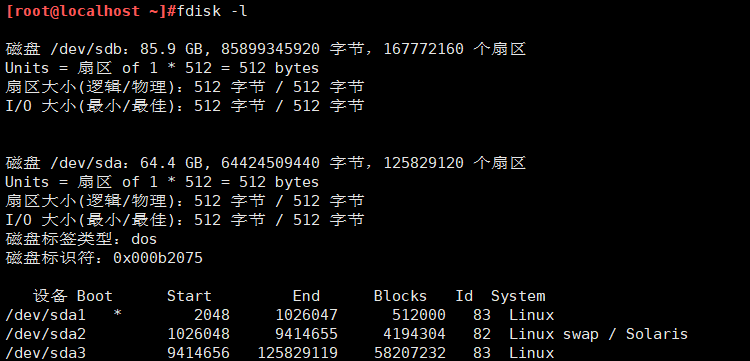Click the 'Boot' column header

pos(95,296)
